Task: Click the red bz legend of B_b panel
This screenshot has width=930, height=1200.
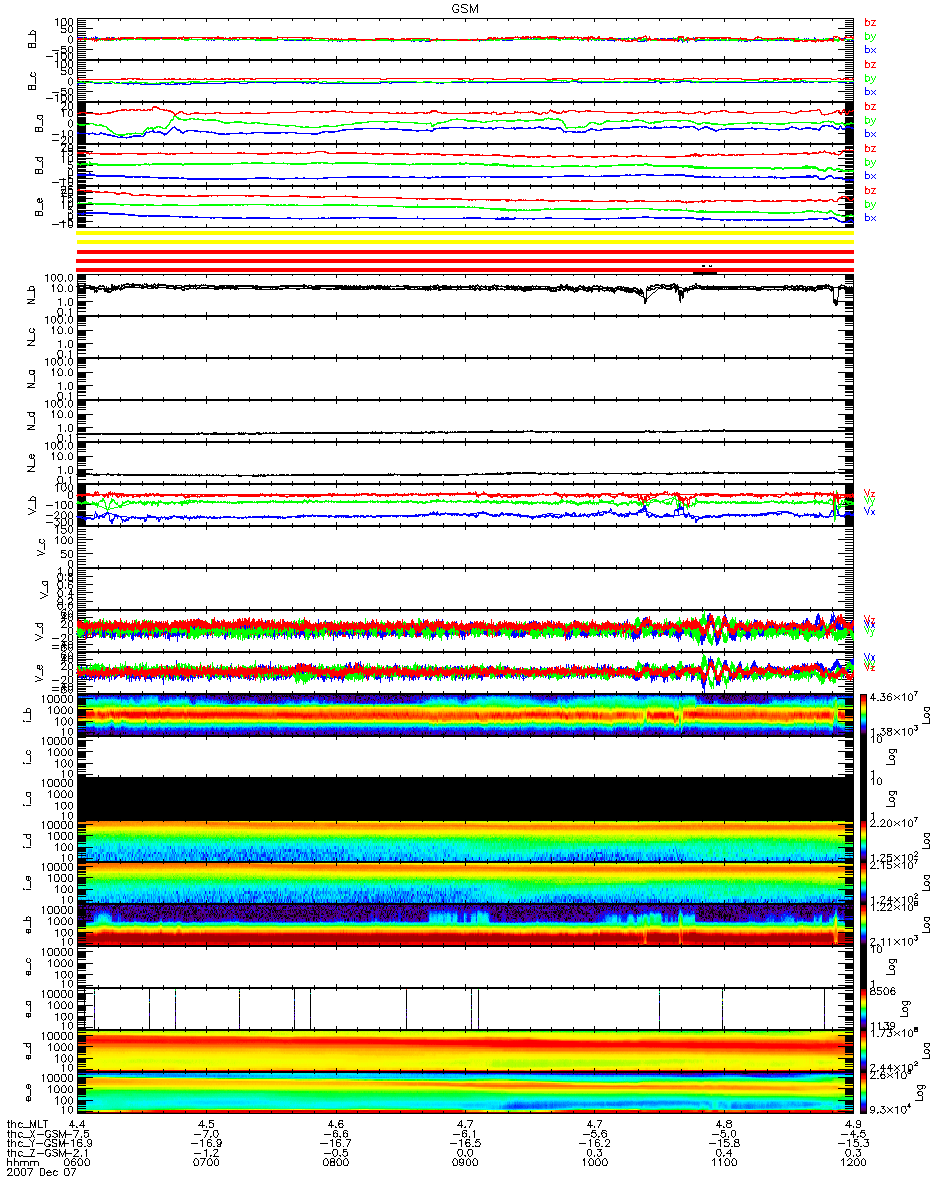Action: point(870,22)
